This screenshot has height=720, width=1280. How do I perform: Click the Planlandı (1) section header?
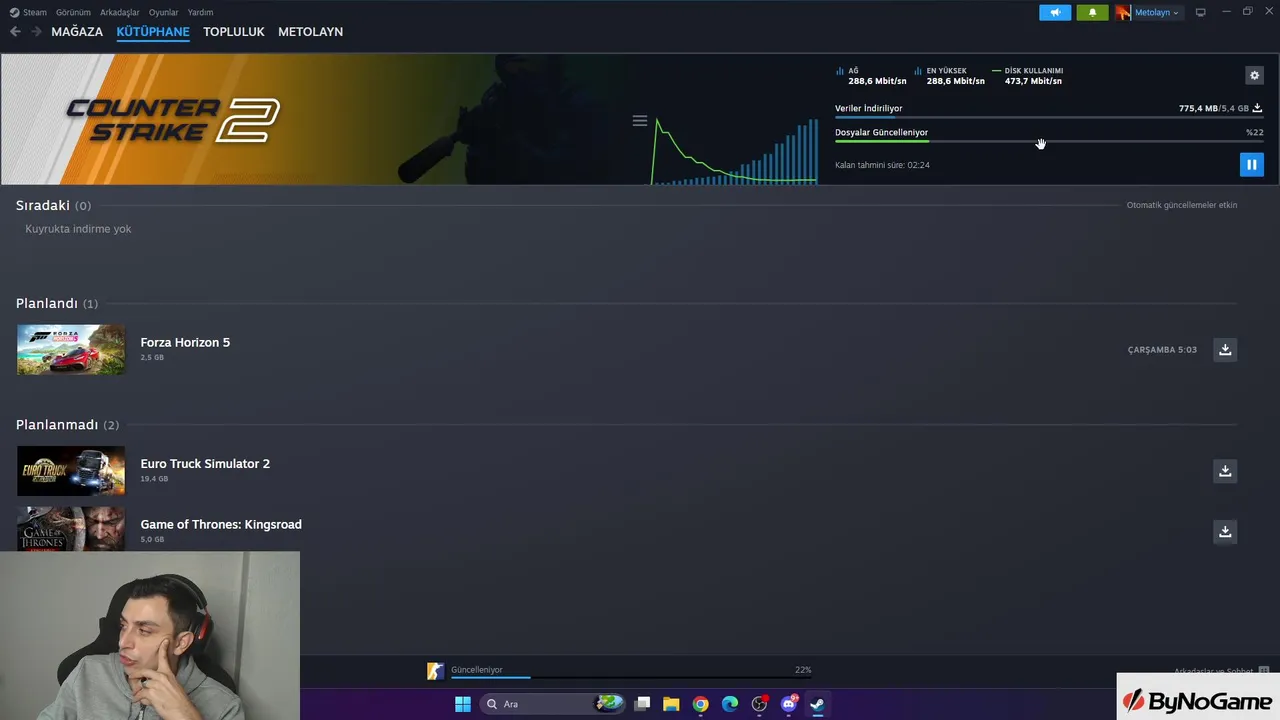point(57,303)
